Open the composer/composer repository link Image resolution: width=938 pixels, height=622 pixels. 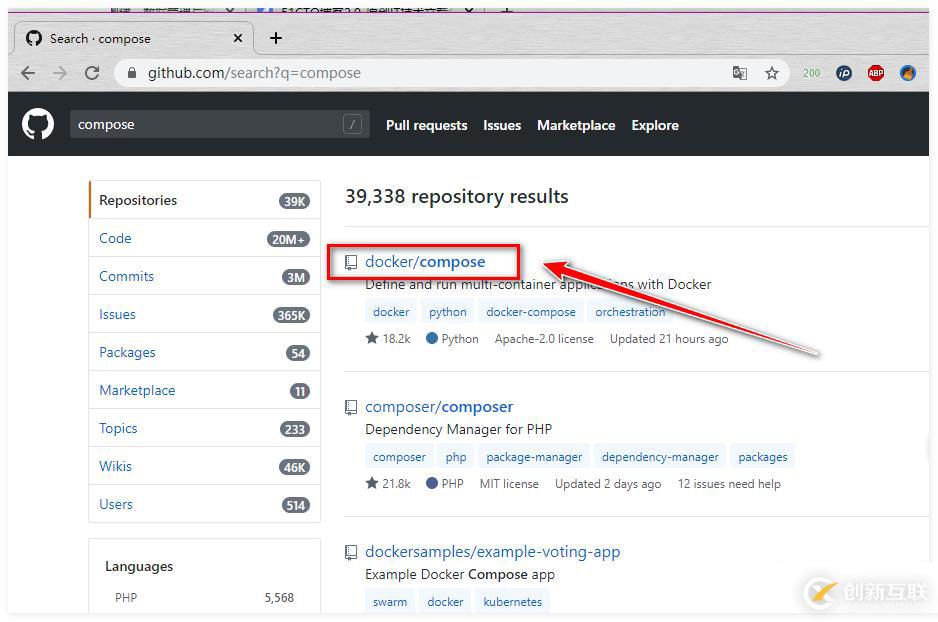point(439,407)
